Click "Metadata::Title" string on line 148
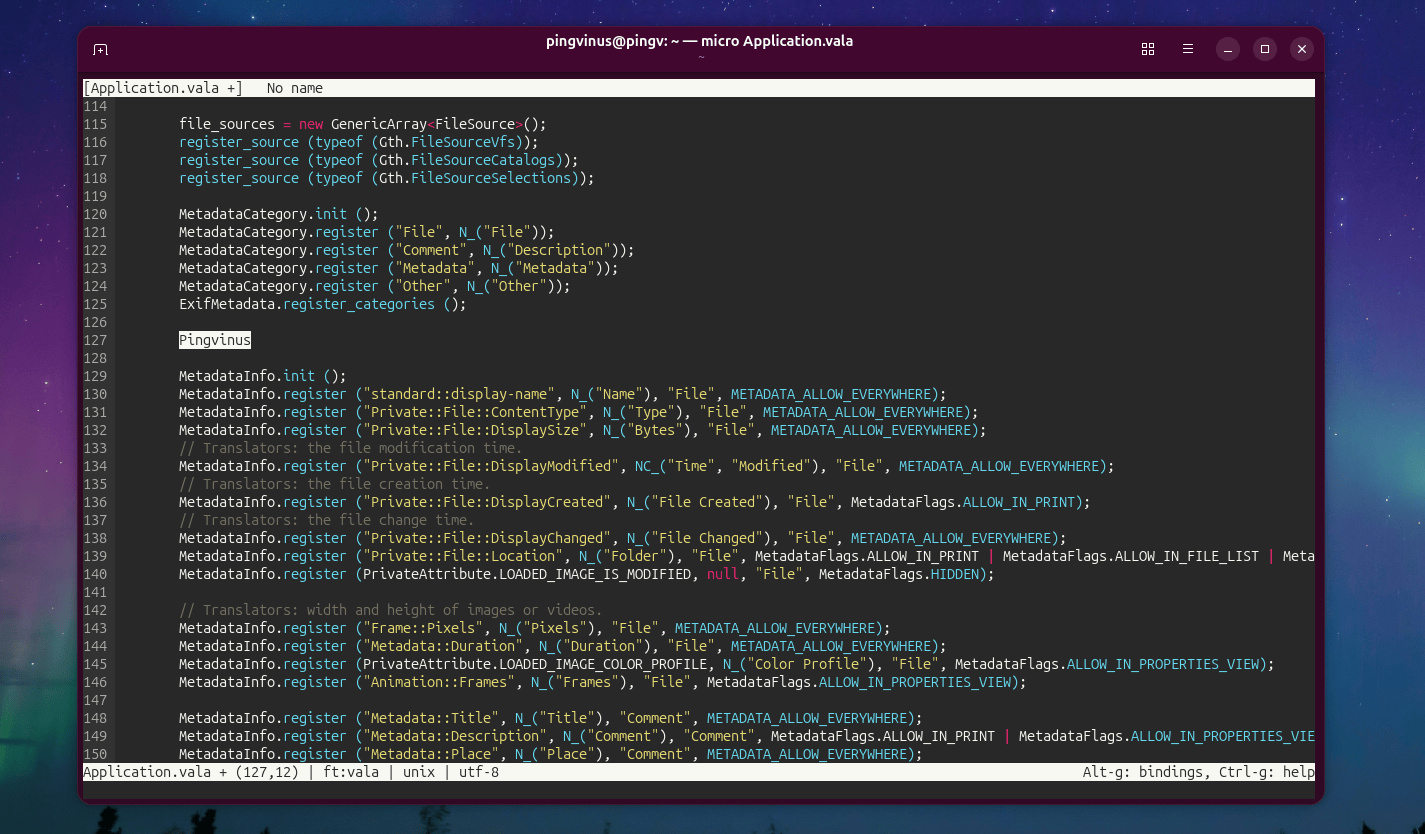 [x=431, y=718]
